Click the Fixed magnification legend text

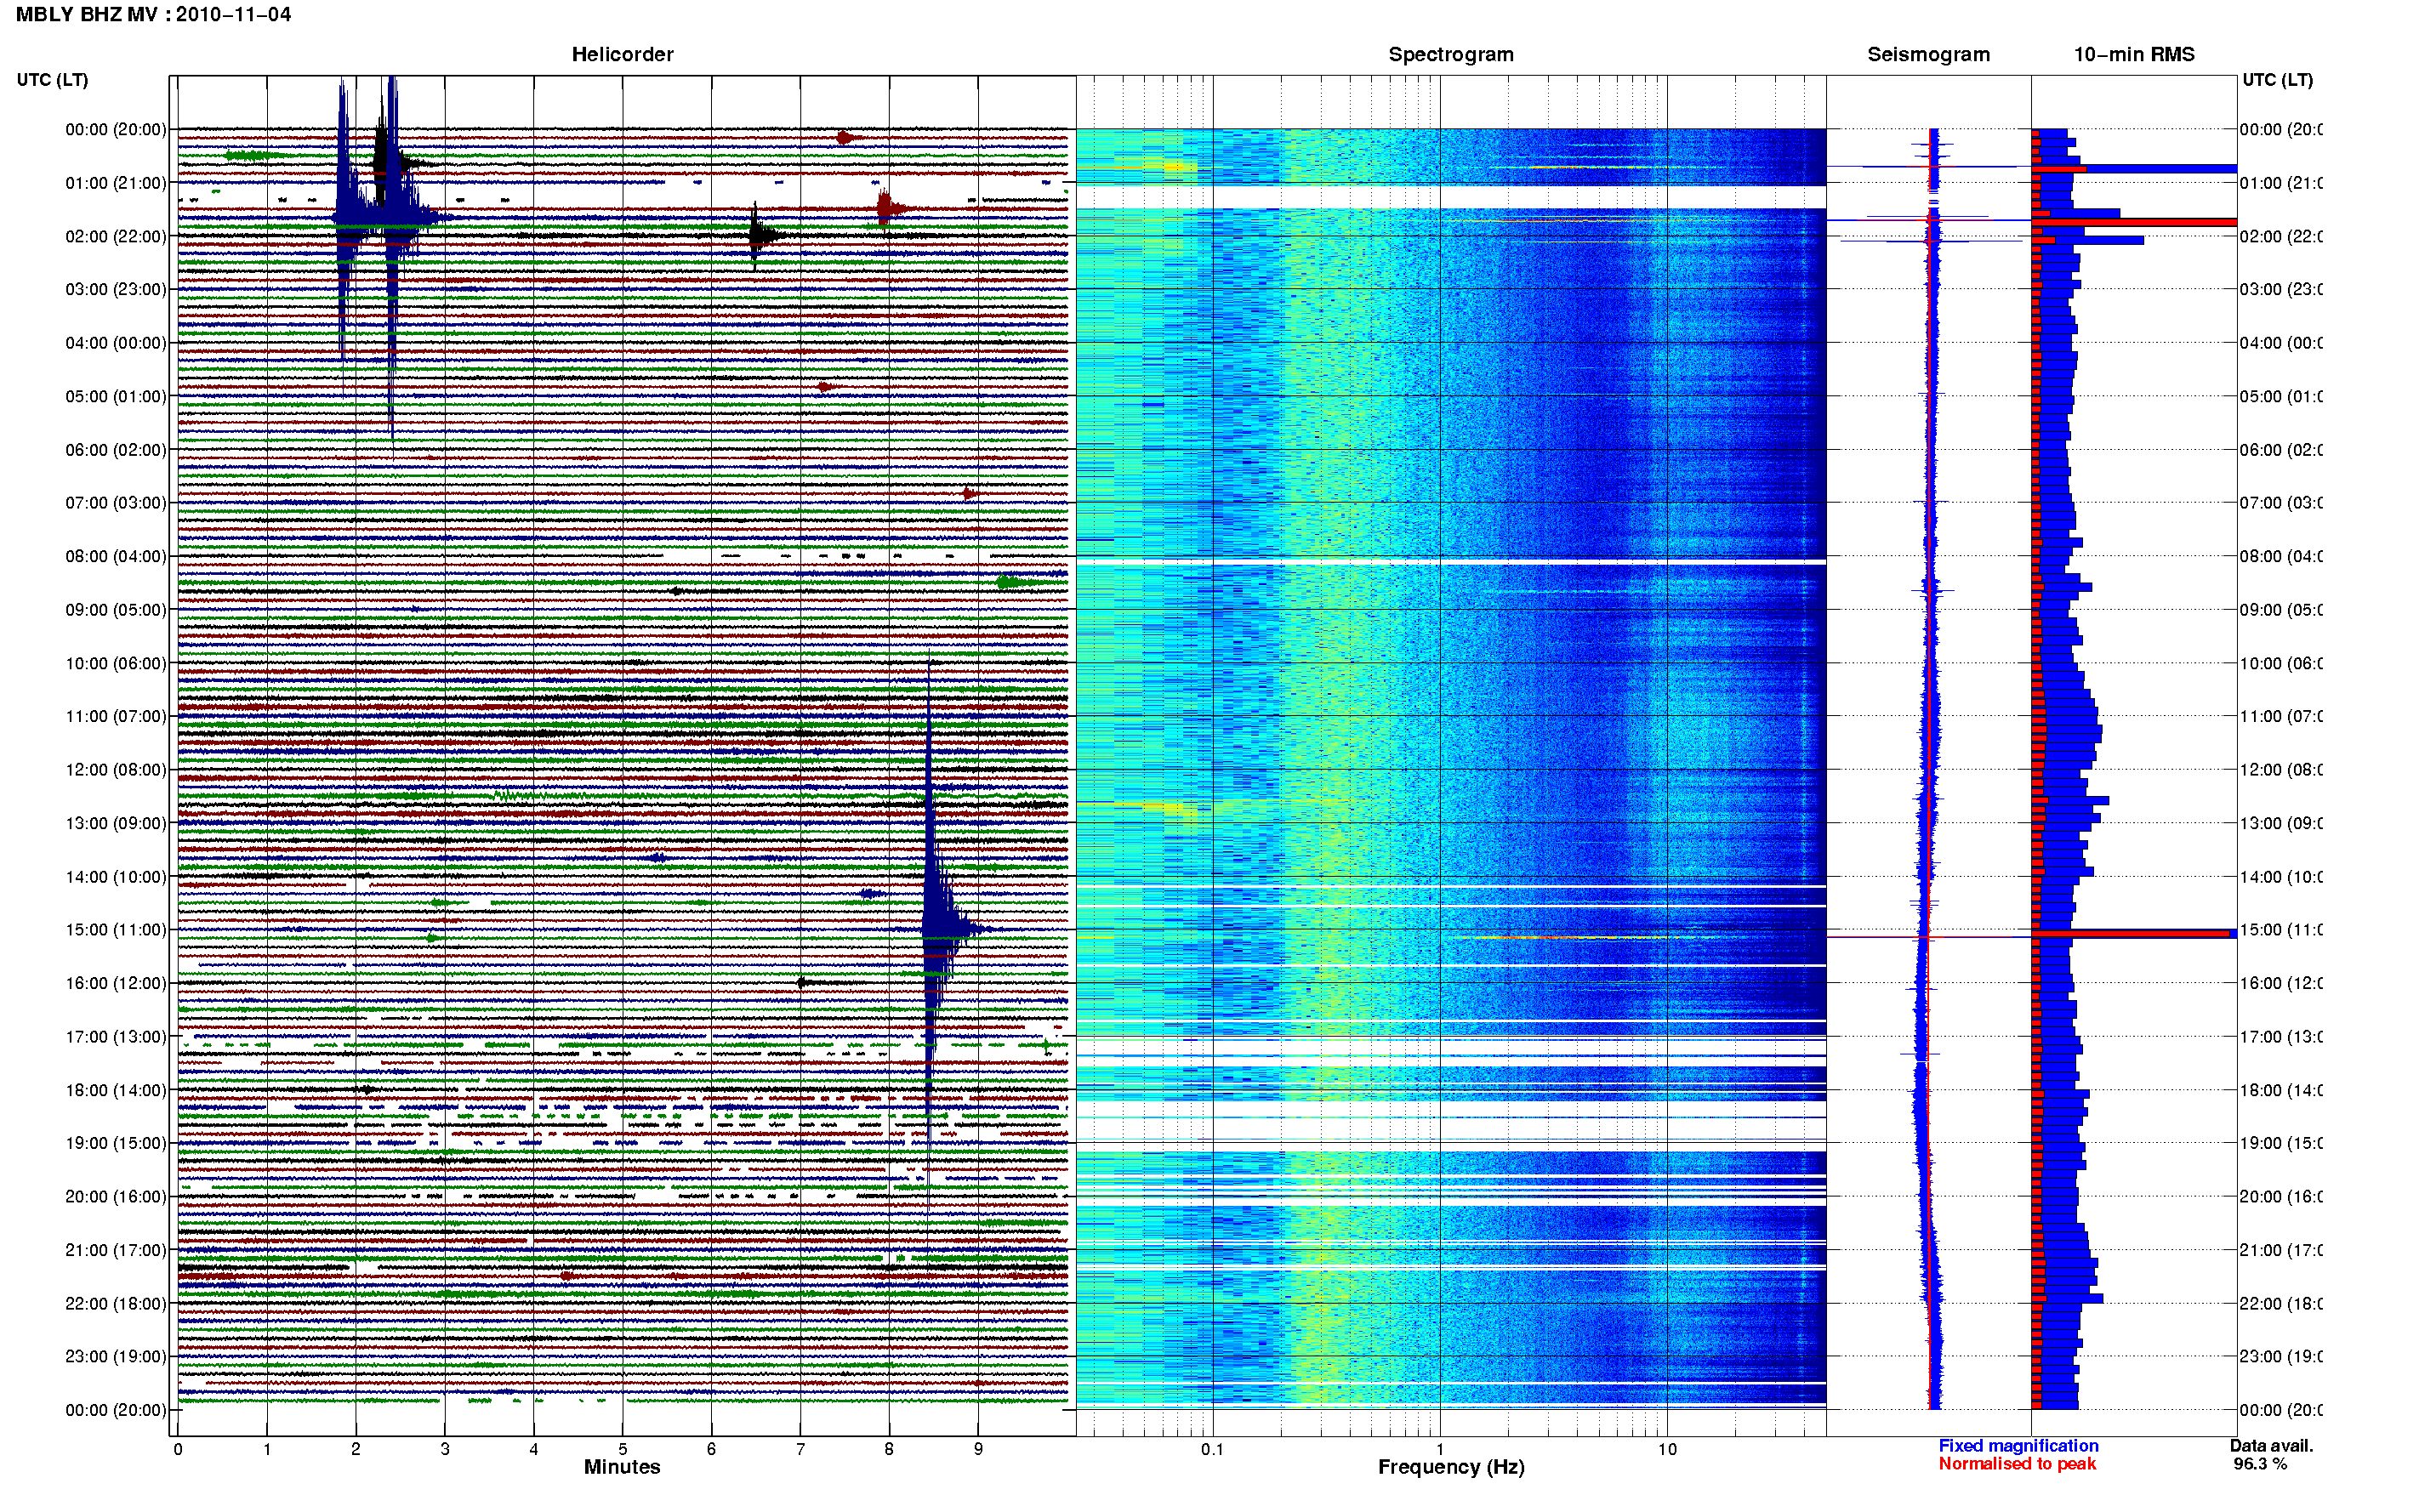(x=2018, y=1445)
